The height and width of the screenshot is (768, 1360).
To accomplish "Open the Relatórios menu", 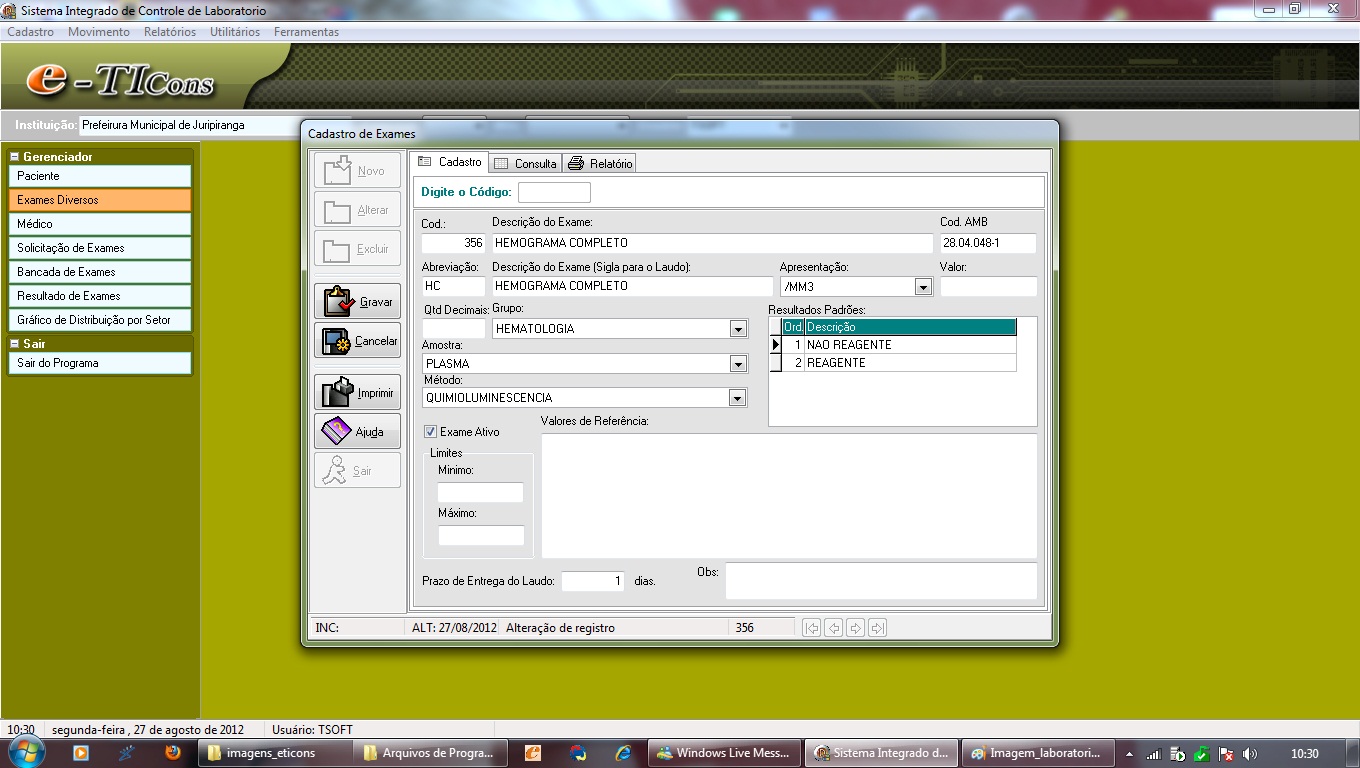I will point(169,32).
